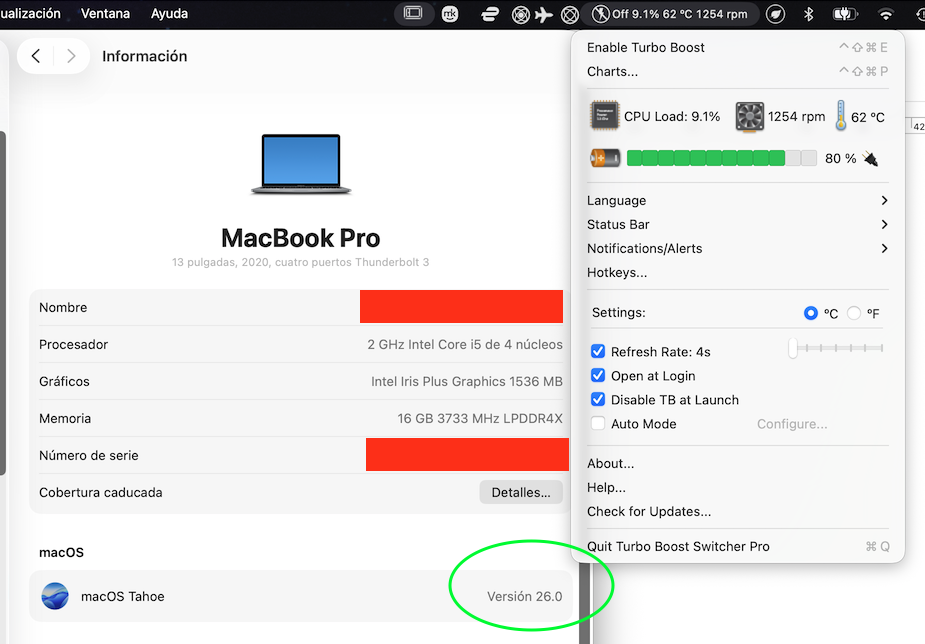Click the green battery level bar
925x644 pixels.
tap(721, 158)
